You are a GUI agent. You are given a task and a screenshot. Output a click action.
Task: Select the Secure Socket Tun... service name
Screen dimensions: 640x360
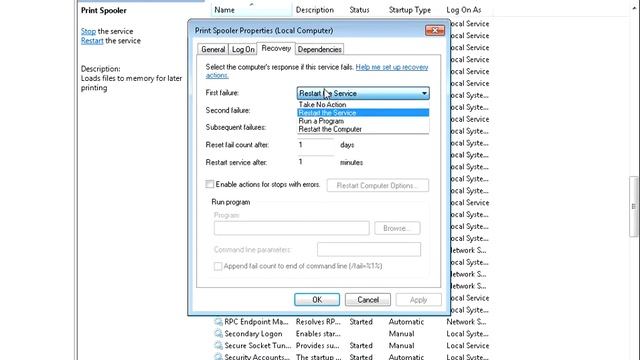(258, 345)
